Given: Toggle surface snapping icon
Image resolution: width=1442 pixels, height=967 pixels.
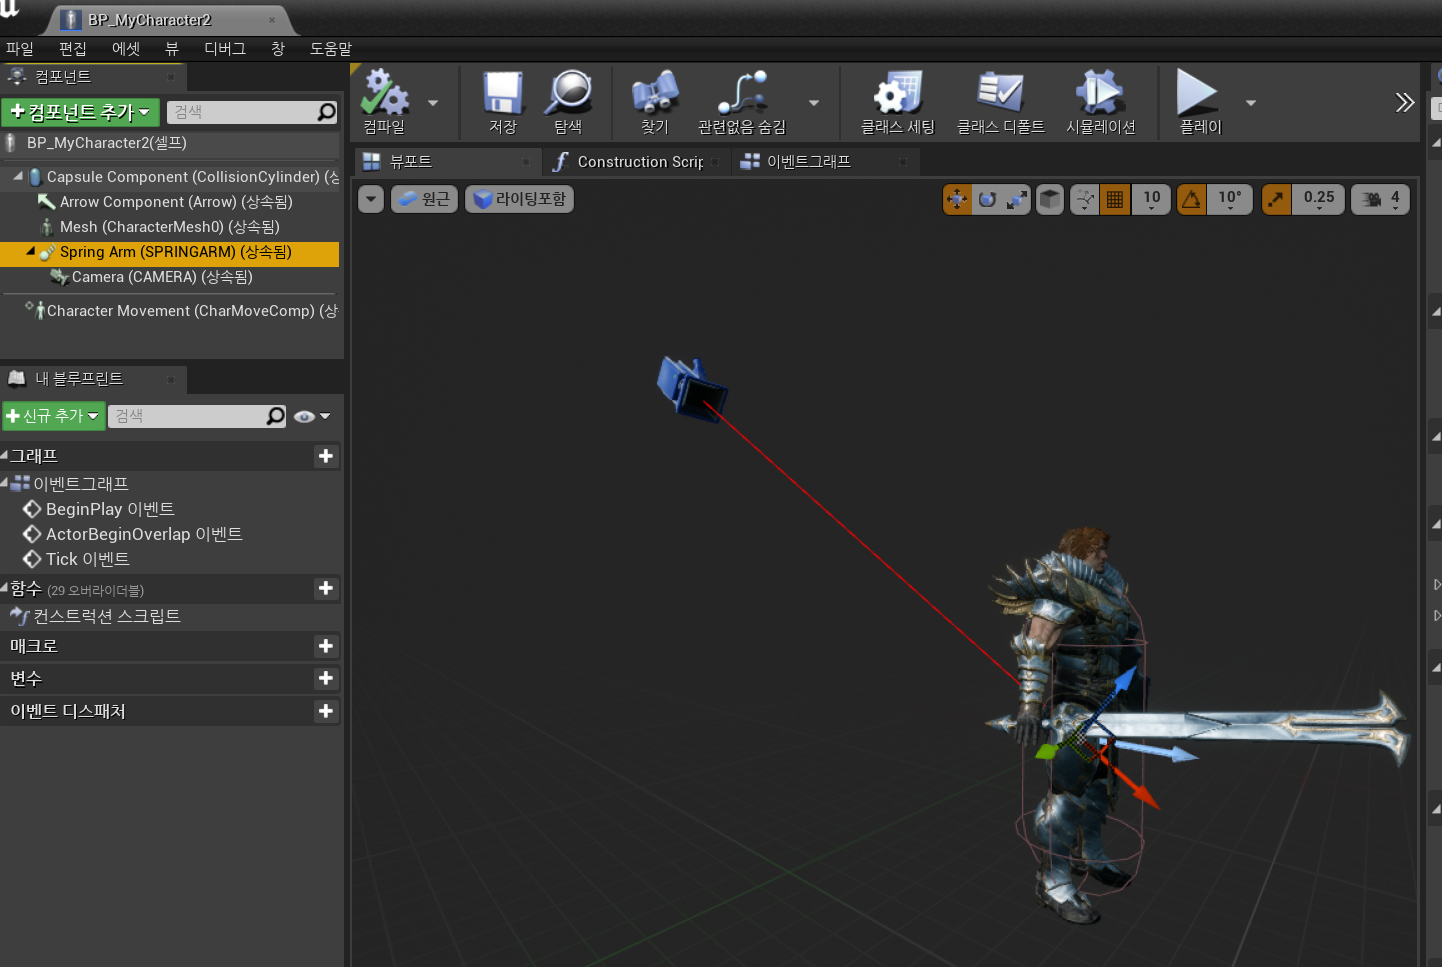Looking at the screenshot, I should (1084, 199).
